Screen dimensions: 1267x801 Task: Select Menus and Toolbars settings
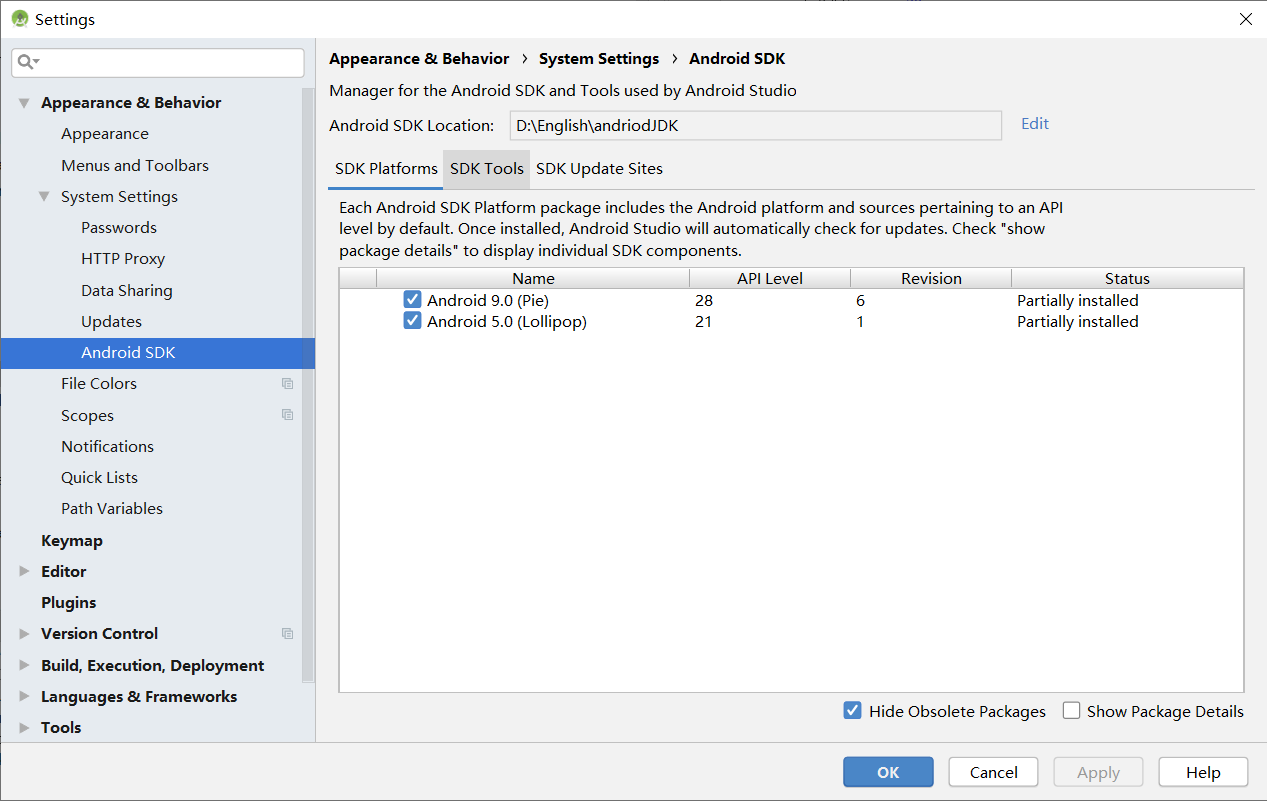pyautogui.click(x=135, y=166)
